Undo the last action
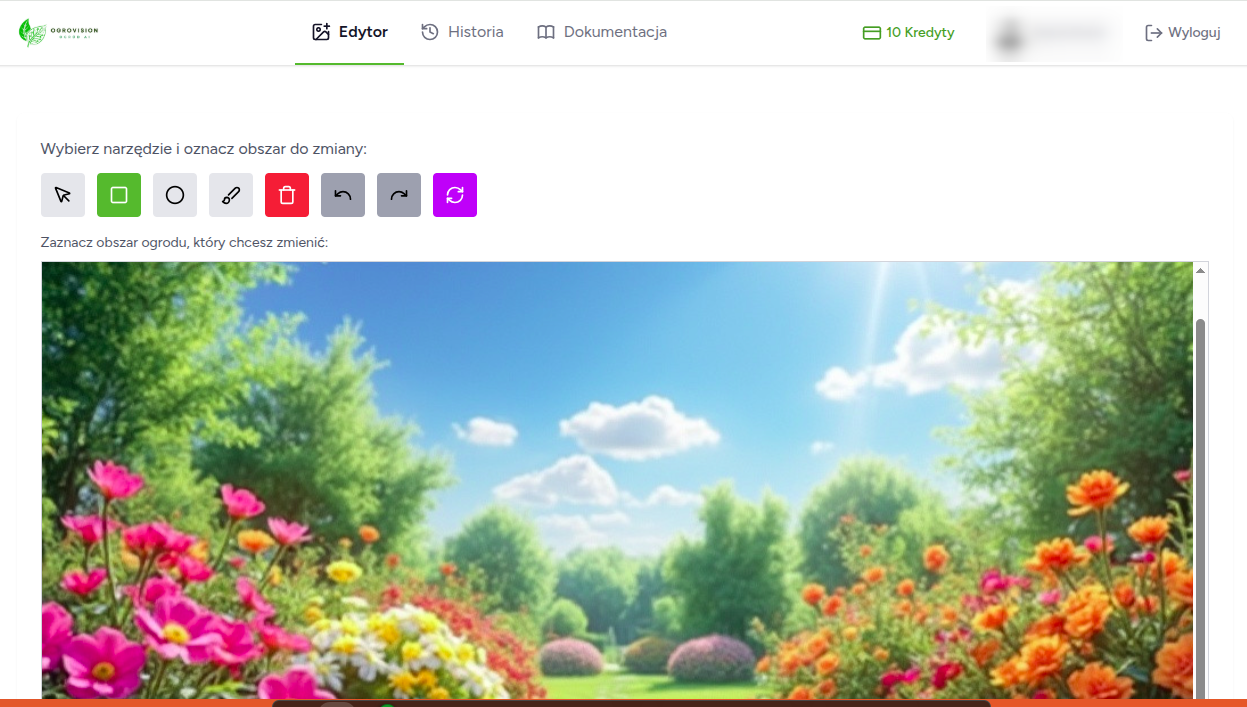This screenshot has height=707, width=1247. pos(343,195)
